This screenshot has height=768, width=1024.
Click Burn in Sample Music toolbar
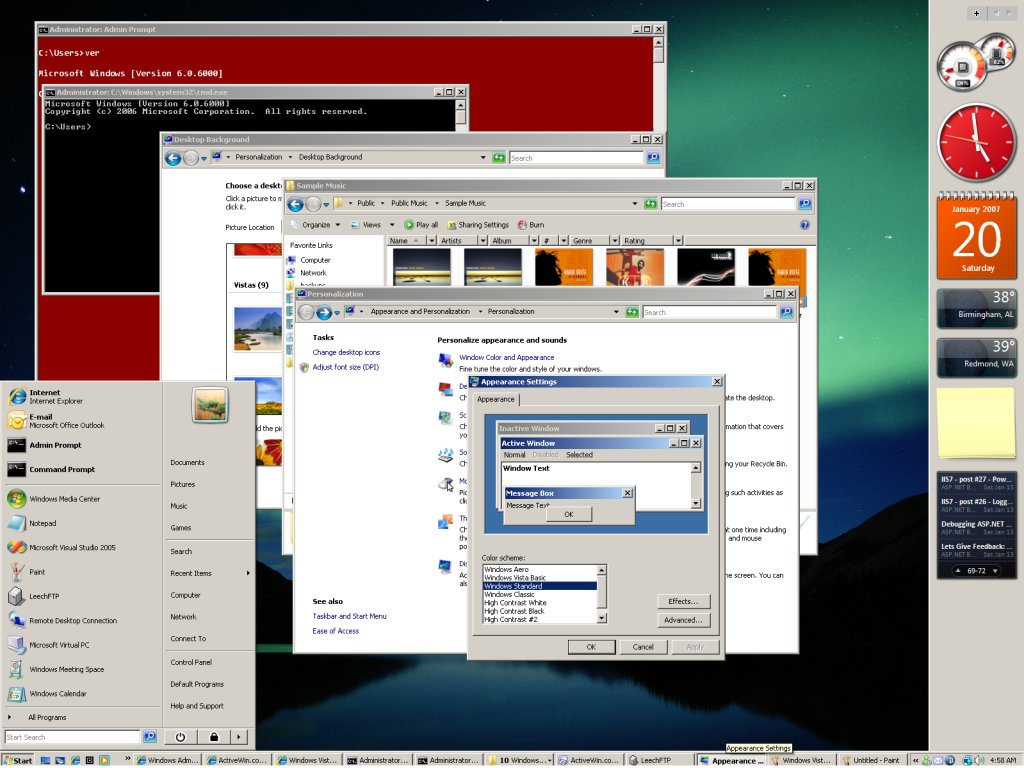pos(531,225)
